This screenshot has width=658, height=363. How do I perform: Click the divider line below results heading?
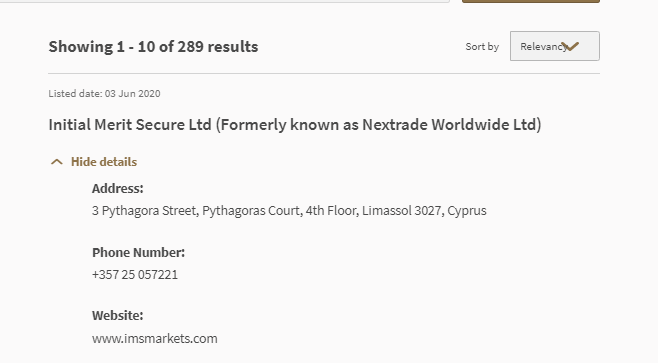click(324, 73)
